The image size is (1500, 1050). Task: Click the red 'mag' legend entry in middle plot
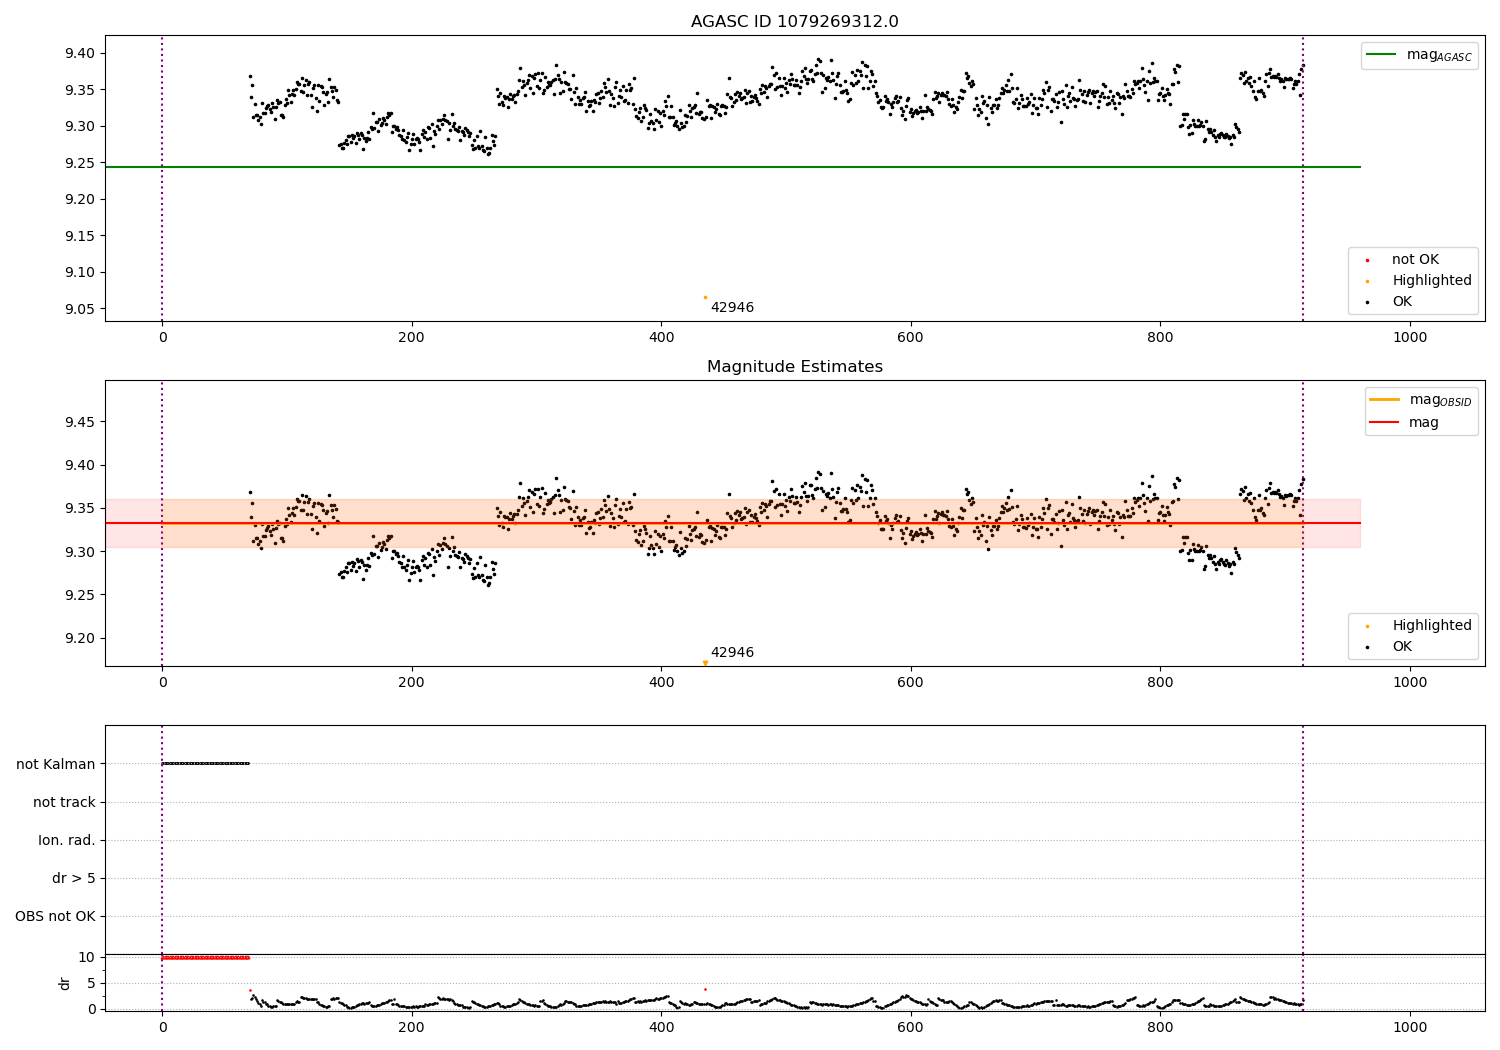[x=1404, y=423]
